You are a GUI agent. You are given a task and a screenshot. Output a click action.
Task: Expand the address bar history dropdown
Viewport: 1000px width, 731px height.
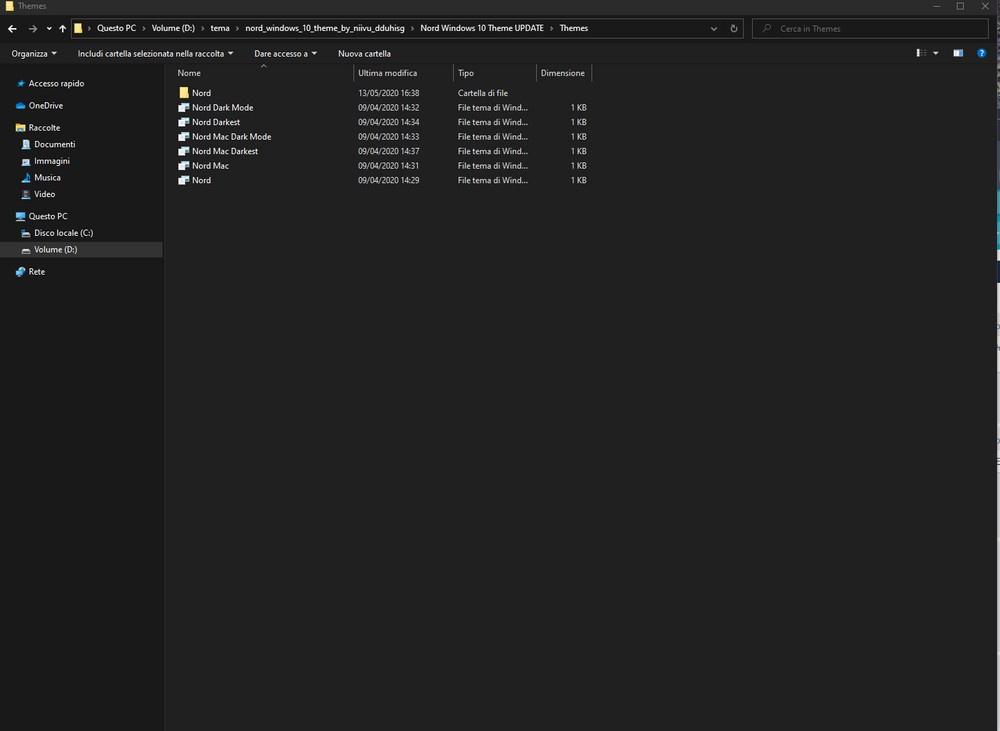(x=713, y=29)
